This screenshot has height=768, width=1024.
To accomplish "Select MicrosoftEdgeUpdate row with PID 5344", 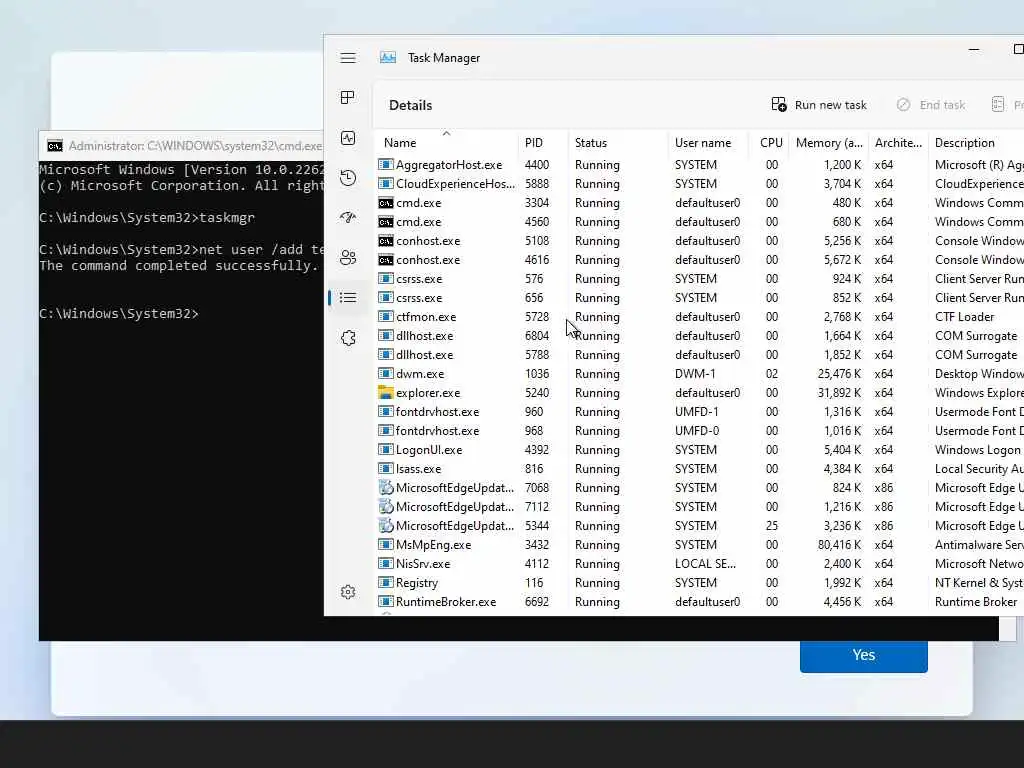I will coord(700,526).
